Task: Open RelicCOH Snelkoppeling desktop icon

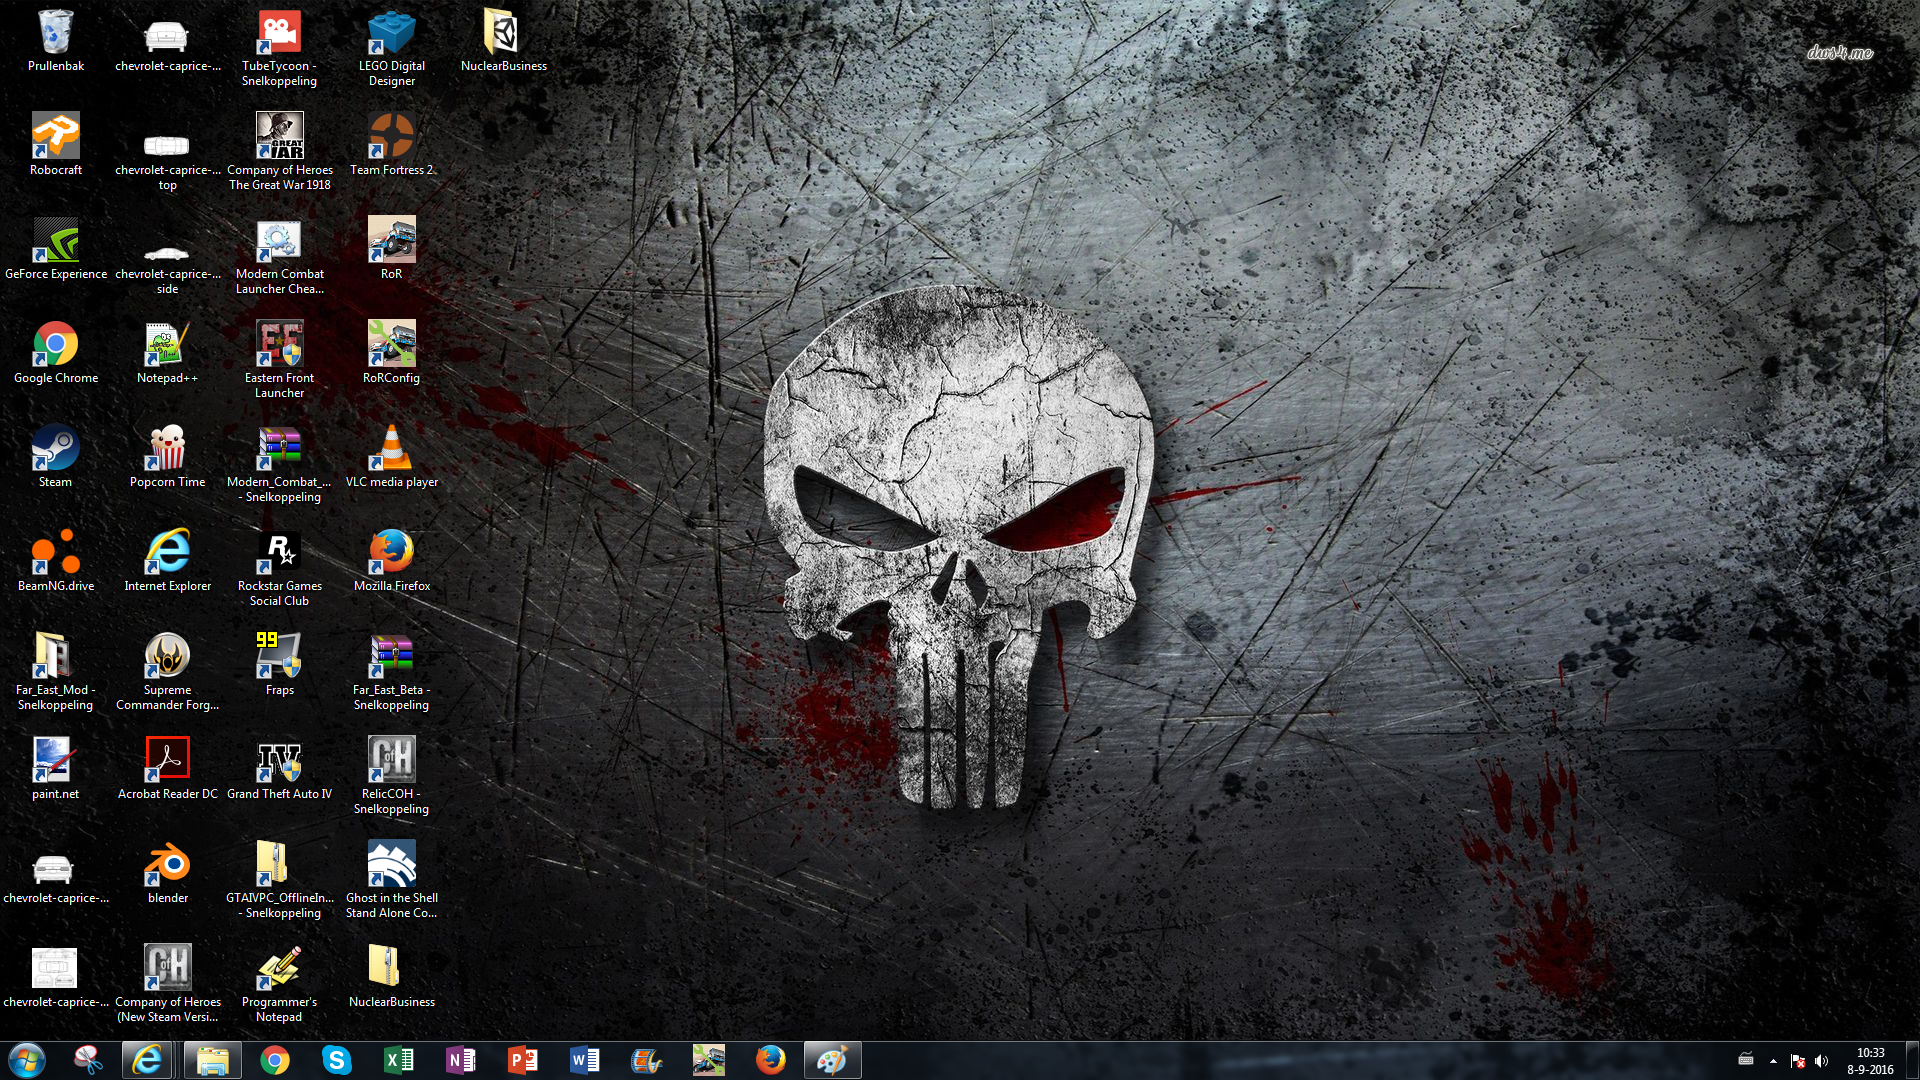Action: coord(392,776)
